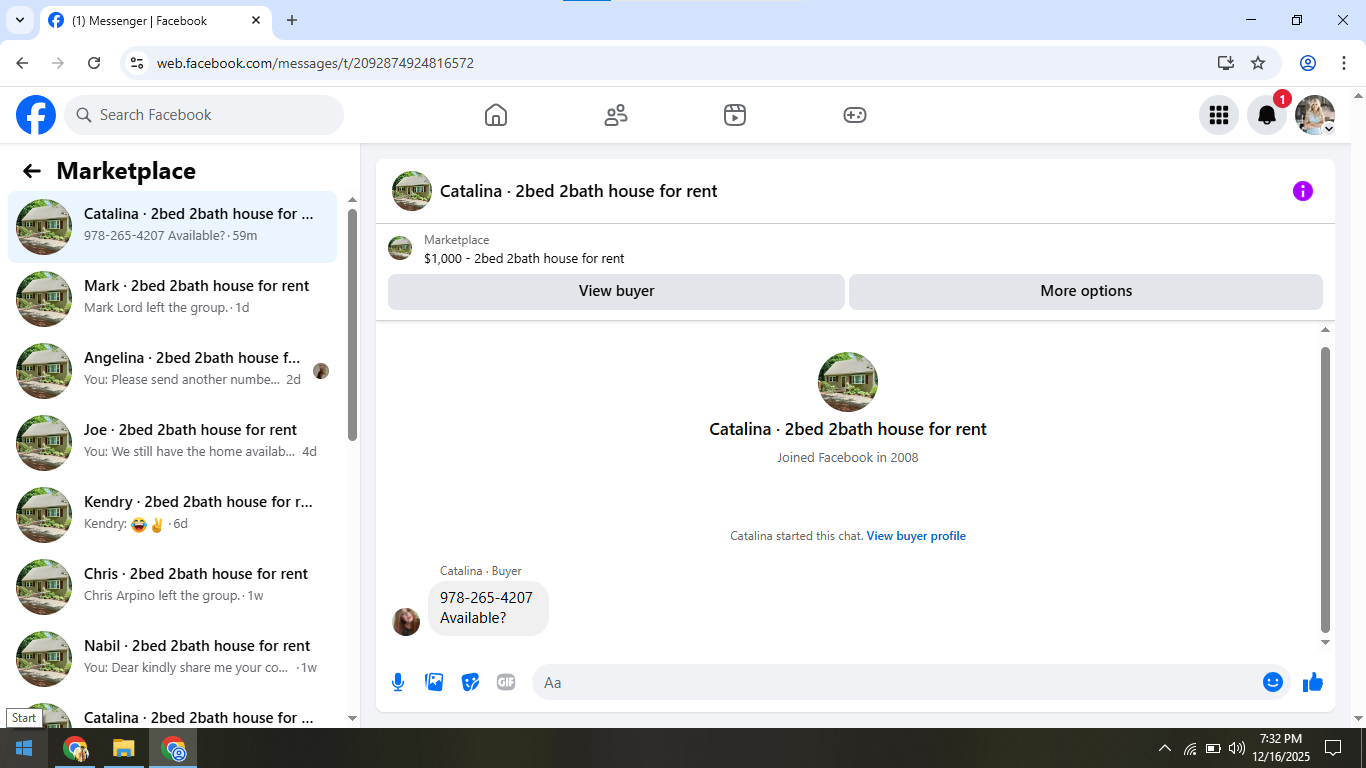Open a new browser tab

[292, 20]
